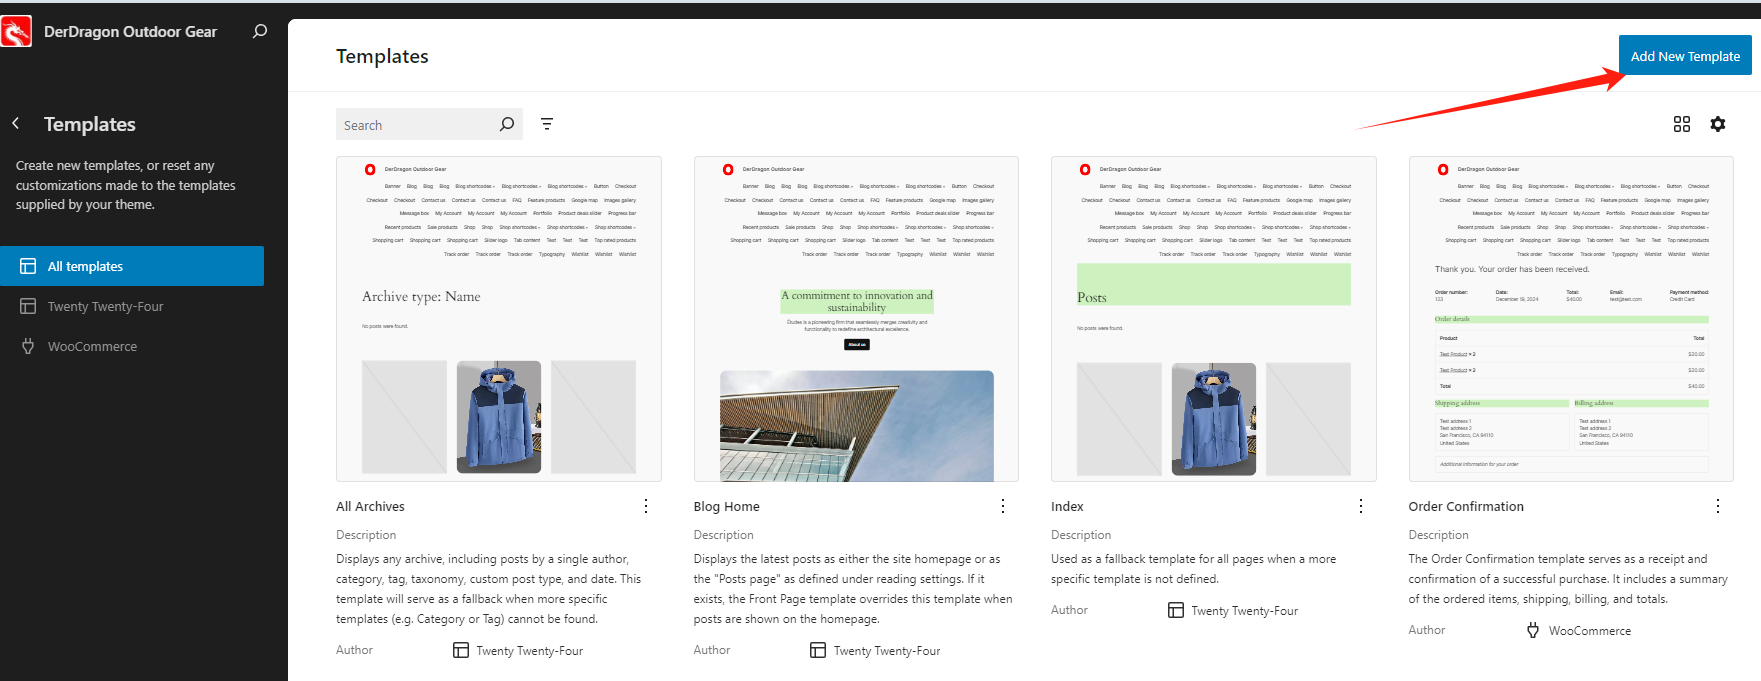Open the filter options icon
Screen dimensions: 1761x681
click(x=547, y=124)
